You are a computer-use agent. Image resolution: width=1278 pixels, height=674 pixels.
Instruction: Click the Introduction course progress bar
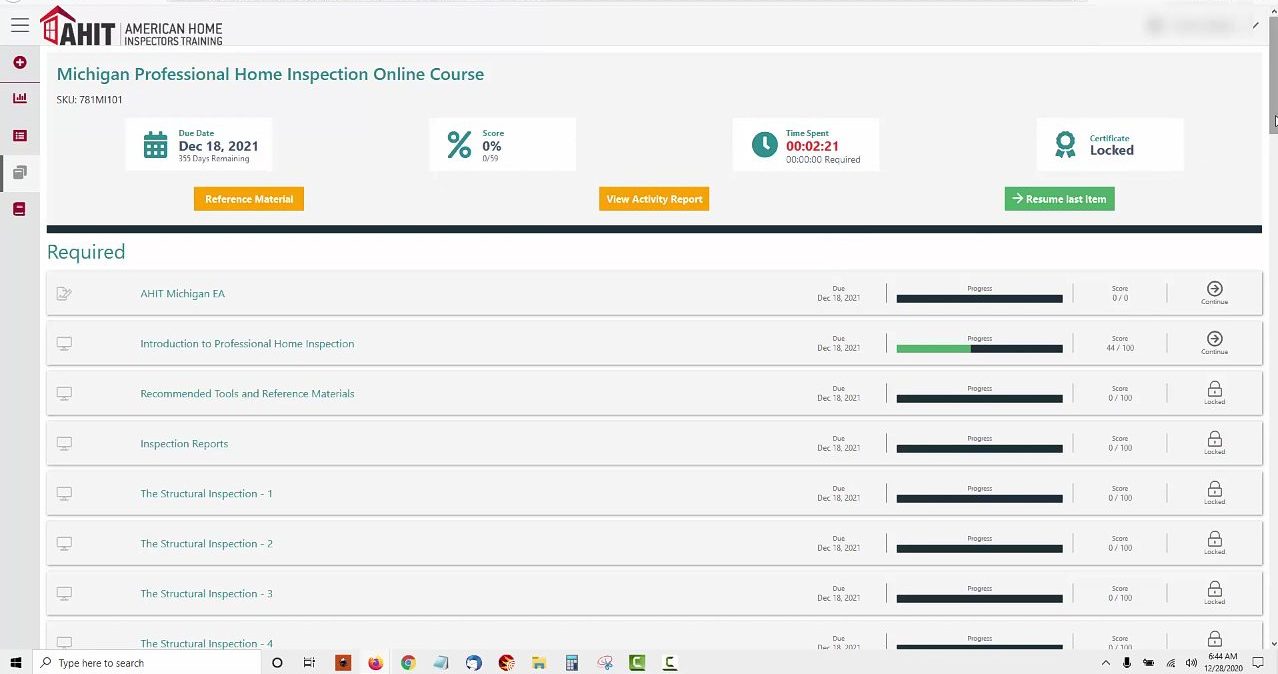[x=979, y=348]
